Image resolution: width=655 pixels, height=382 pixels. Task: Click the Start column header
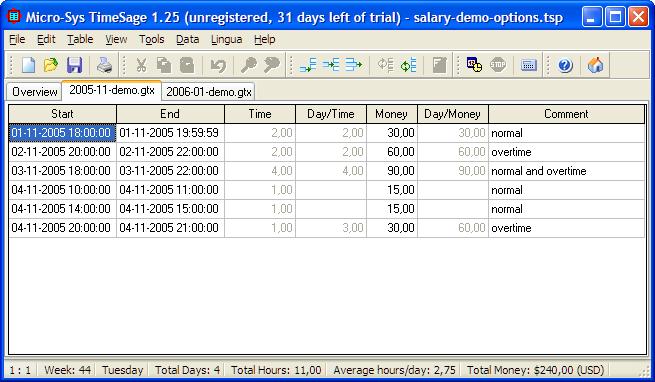62,114
